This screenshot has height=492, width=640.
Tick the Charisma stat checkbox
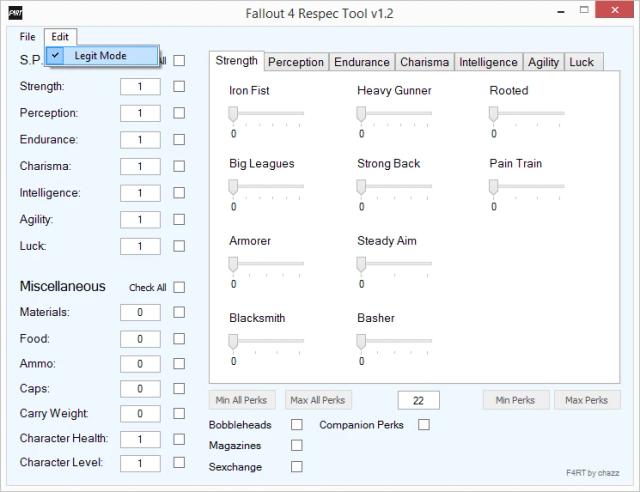point(179,166)
